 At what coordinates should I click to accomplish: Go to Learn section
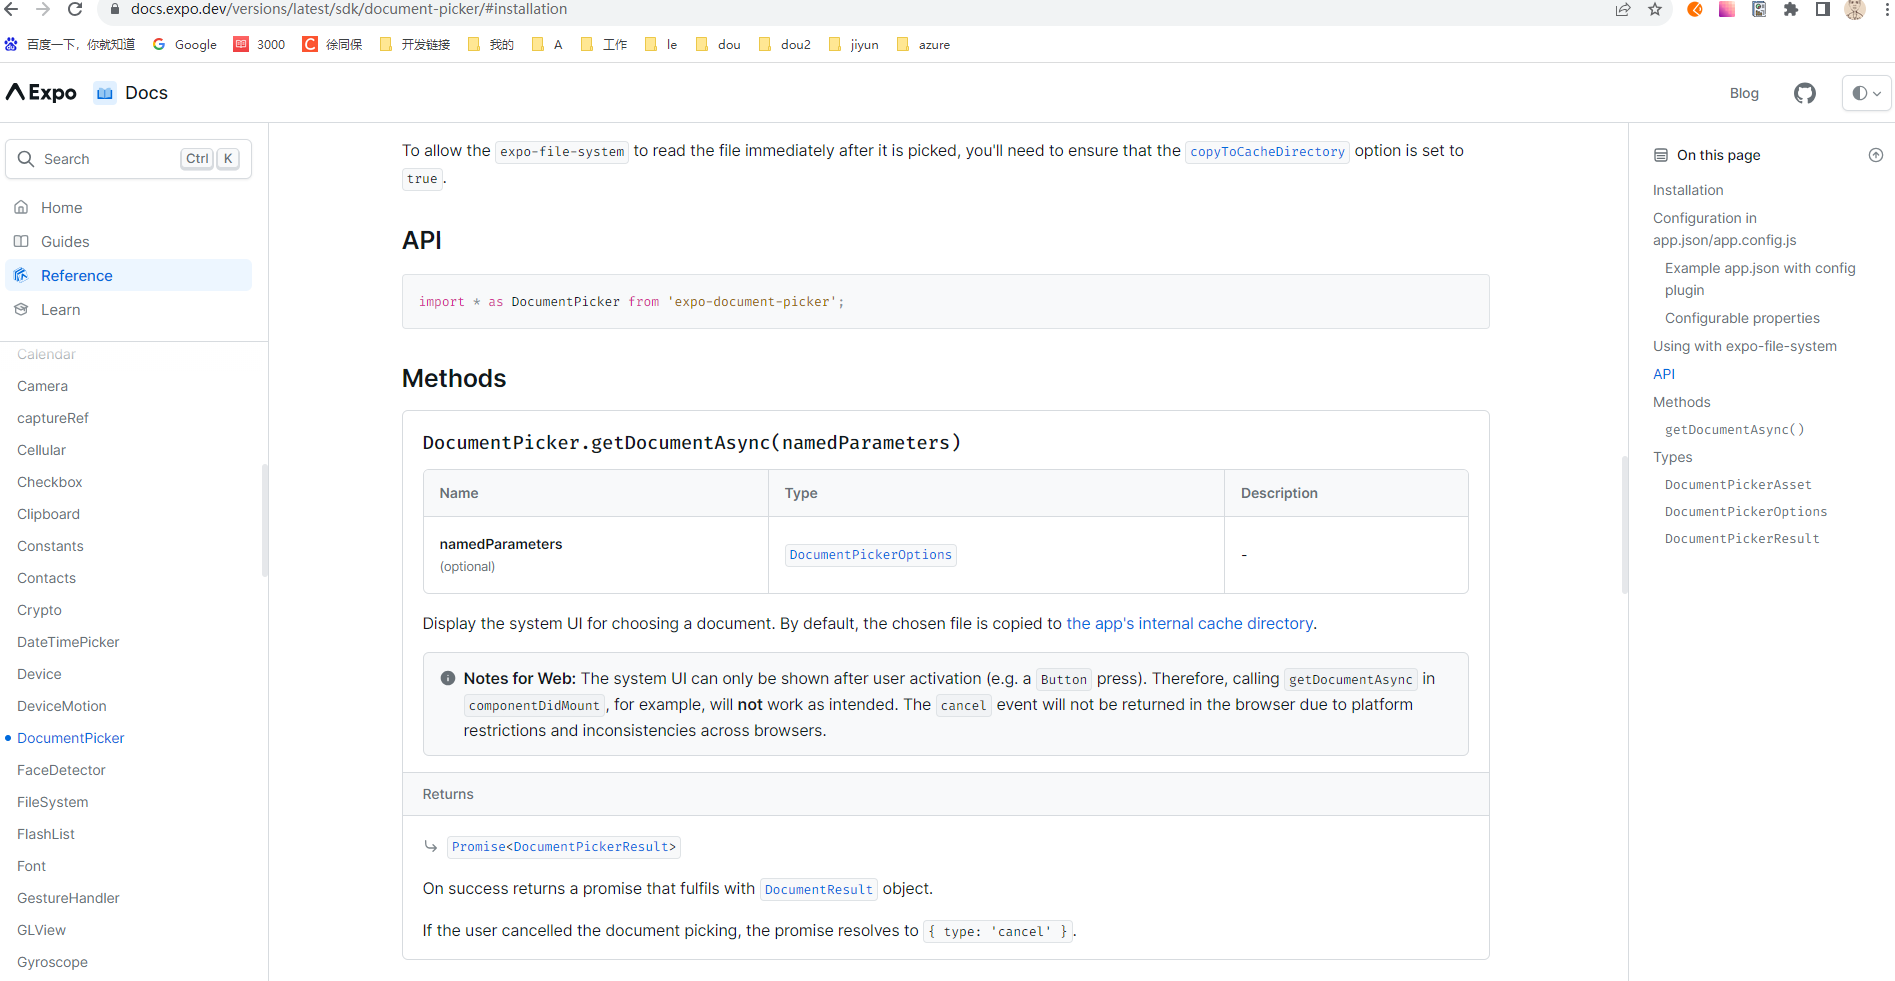128,309
